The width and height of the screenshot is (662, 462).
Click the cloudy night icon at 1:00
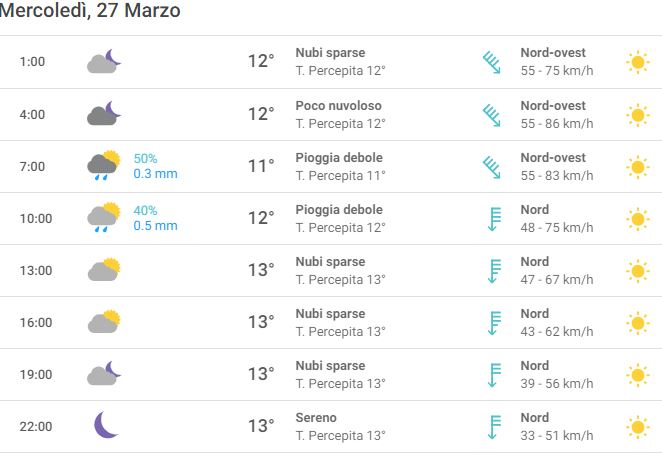click(x=104, y=61)
